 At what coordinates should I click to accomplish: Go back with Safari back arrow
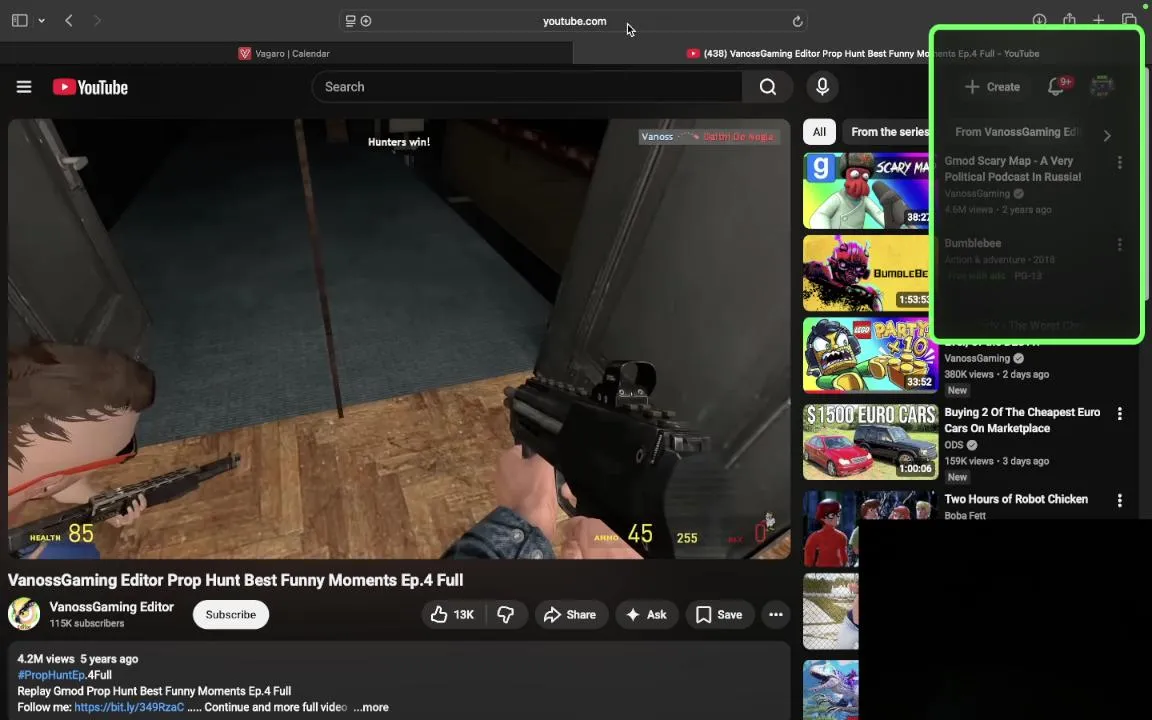pyautogui.click(x=69, y=21)
